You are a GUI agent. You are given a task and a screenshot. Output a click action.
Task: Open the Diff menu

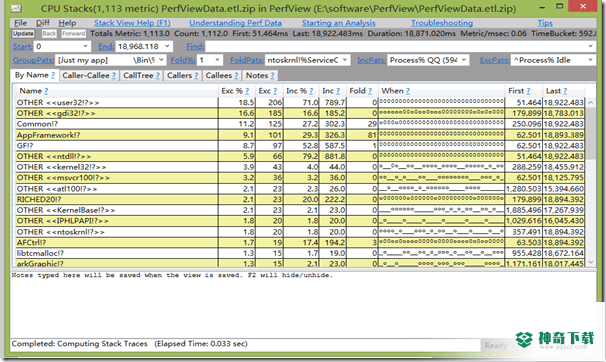pos(43,23)
